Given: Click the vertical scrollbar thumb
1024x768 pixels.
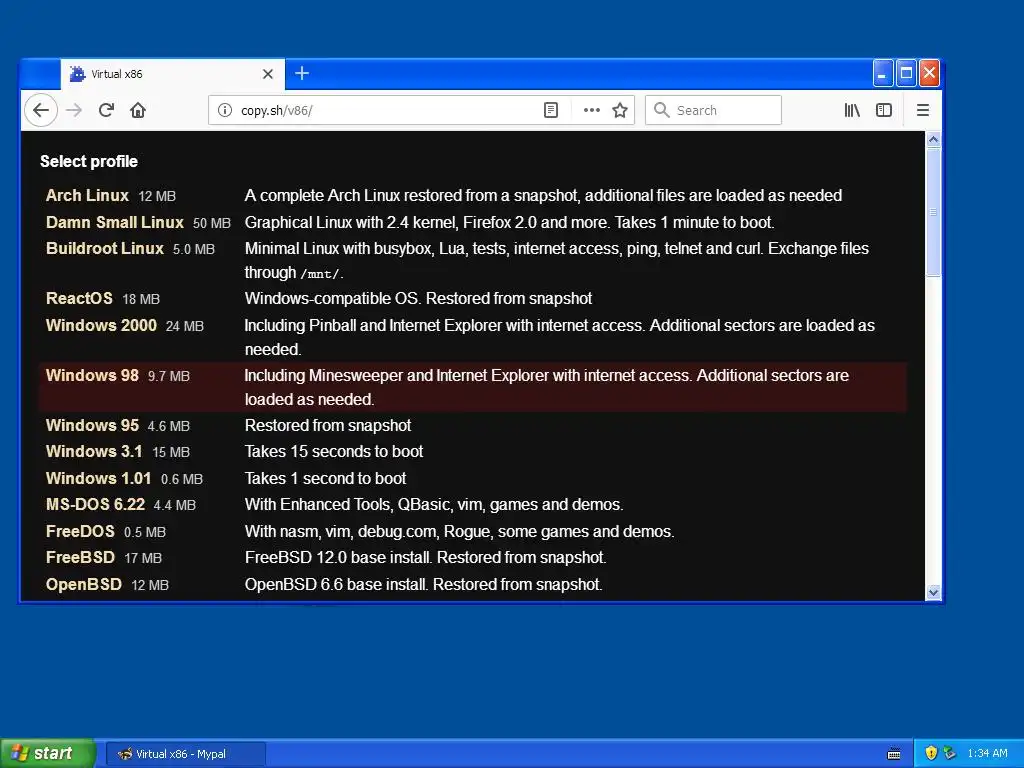Looking at the screenshot, I should tap(933, 212).
